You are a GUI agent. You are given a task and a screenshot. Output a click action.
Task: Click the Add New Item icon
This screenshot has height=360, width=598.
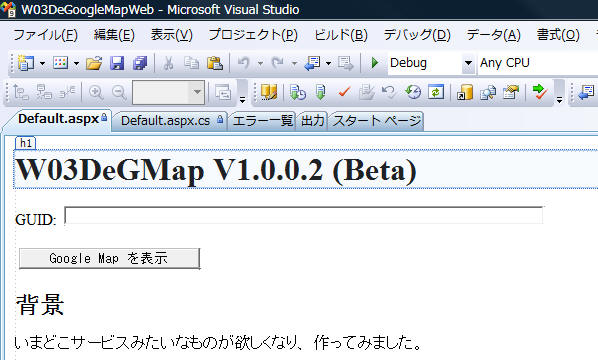coord(60,63)
